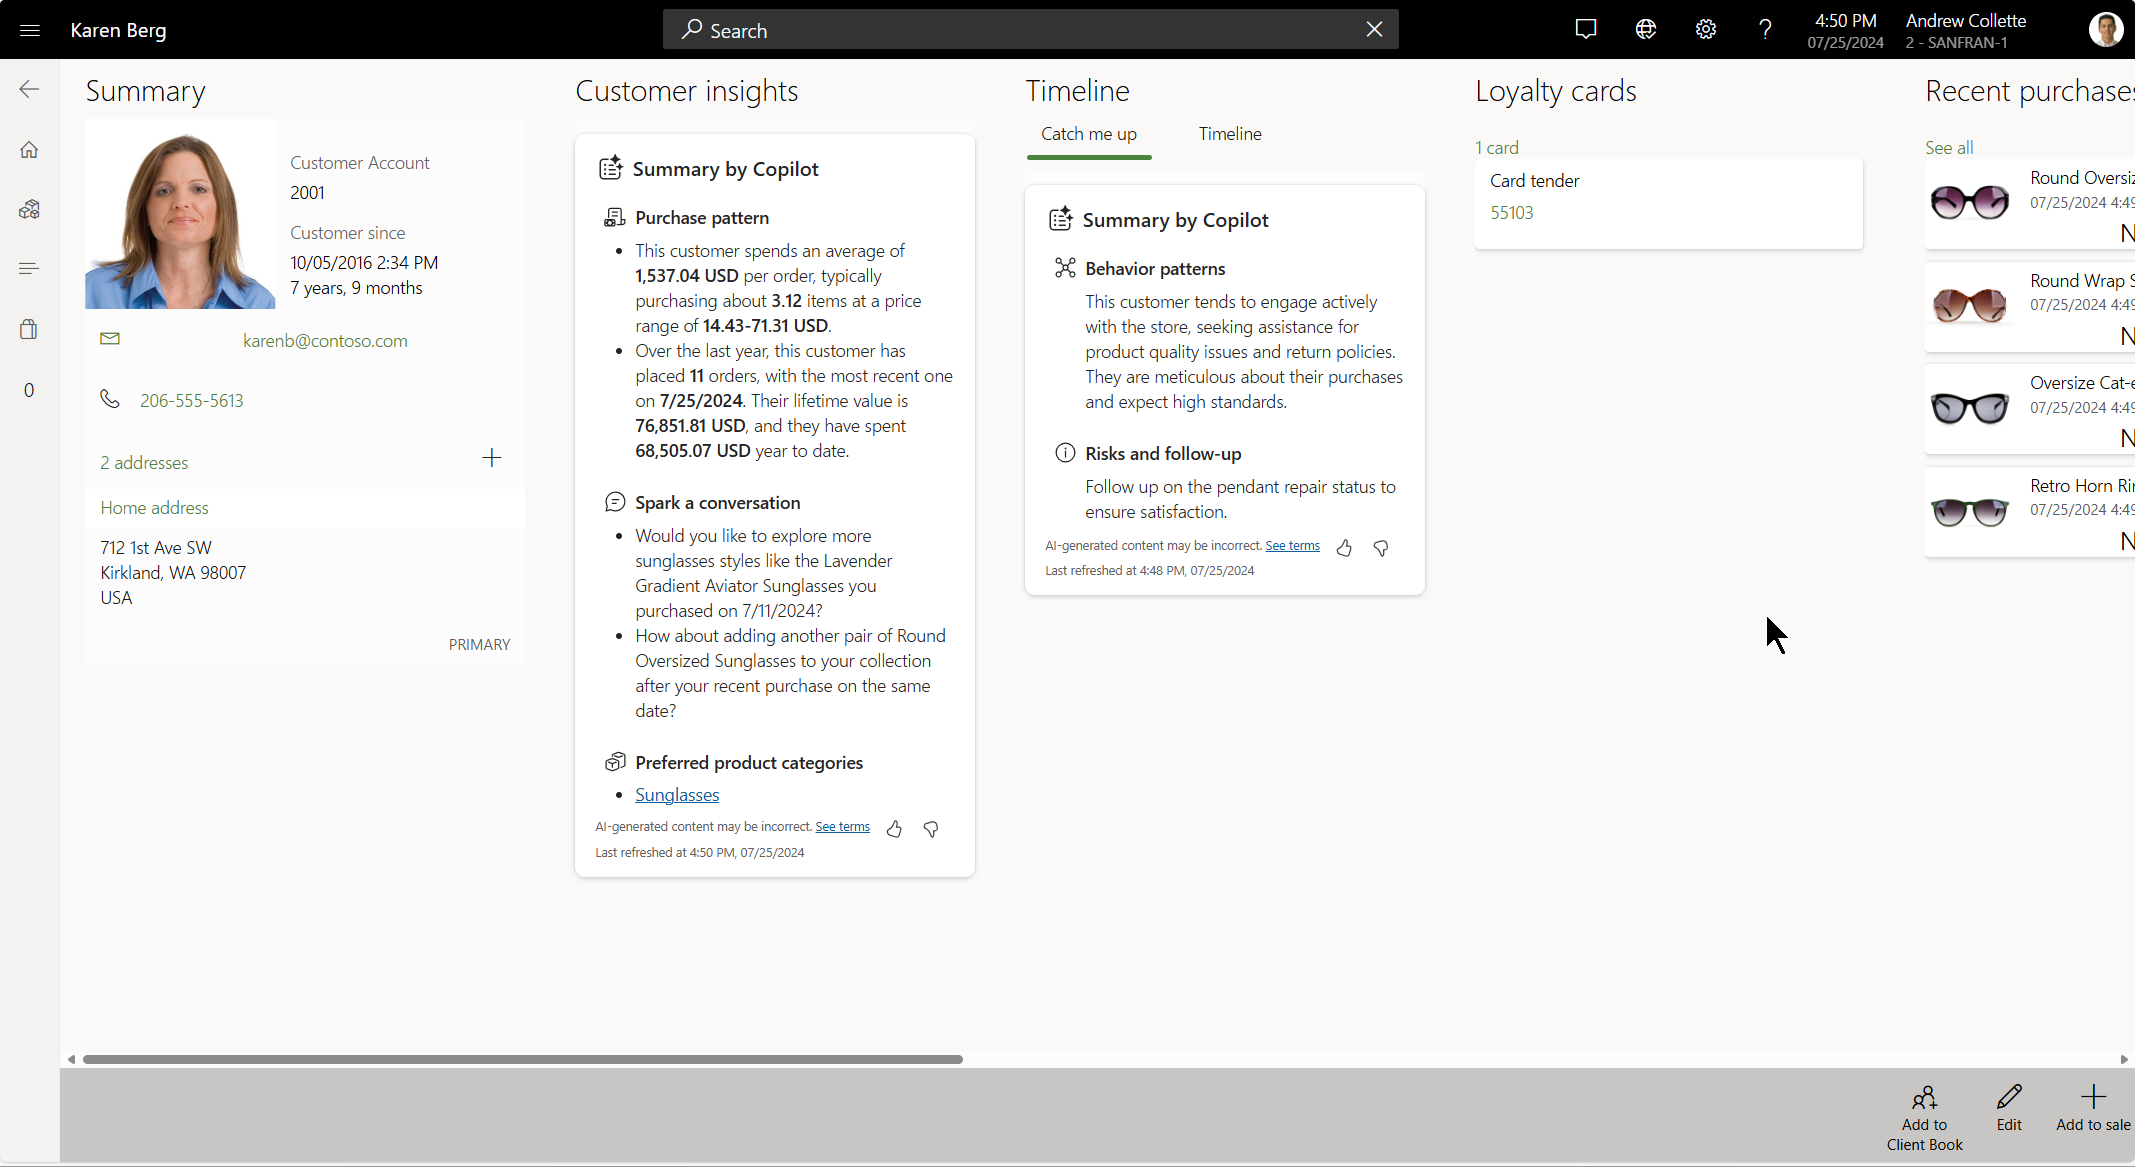The width and height of the screenshot is (2135, 1167).
Task: Click the Sunglasses preferred category link
Action: point(675,795)
